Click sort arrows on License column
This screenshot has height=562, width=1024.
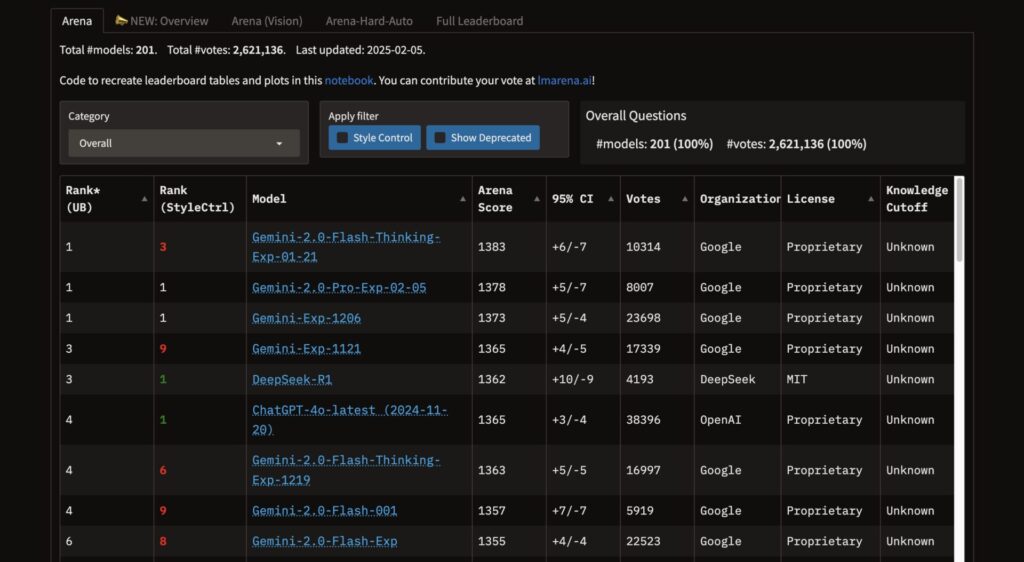coord(870,199)
